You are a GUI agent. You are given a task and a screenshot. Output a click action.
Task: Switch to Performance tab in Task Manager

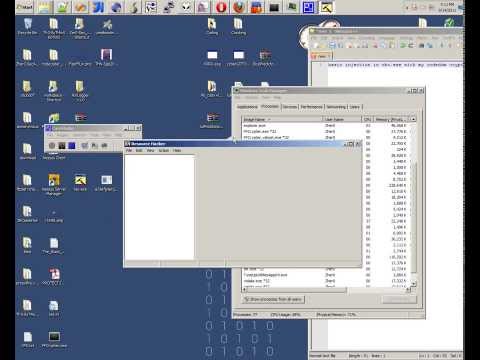coord(311,107)
